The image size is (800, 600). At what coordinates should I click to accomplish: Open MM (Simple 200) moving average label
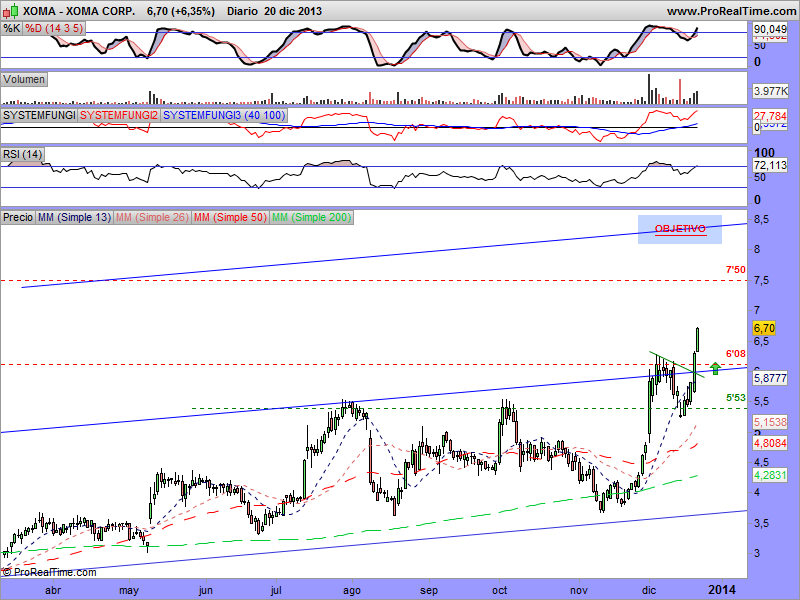pos(311,217)
